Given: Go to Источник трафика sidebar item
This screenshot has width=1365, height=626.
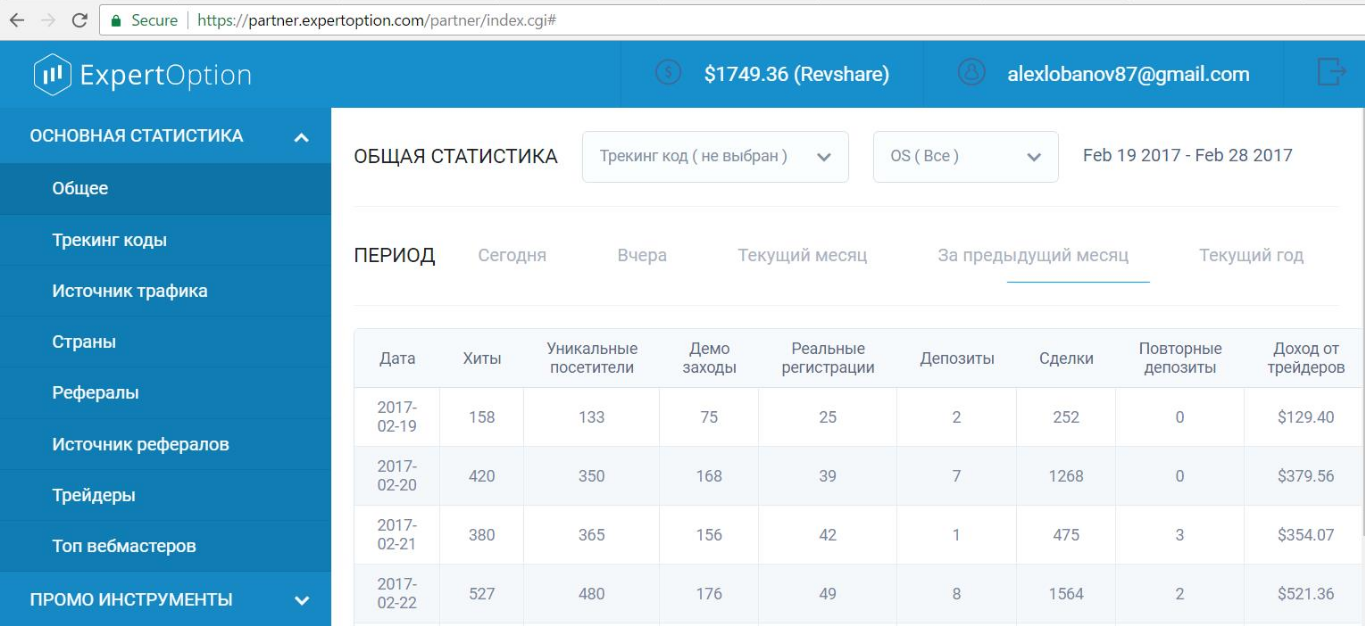Looking at the screenshot, I should click(x=130, y=291).
